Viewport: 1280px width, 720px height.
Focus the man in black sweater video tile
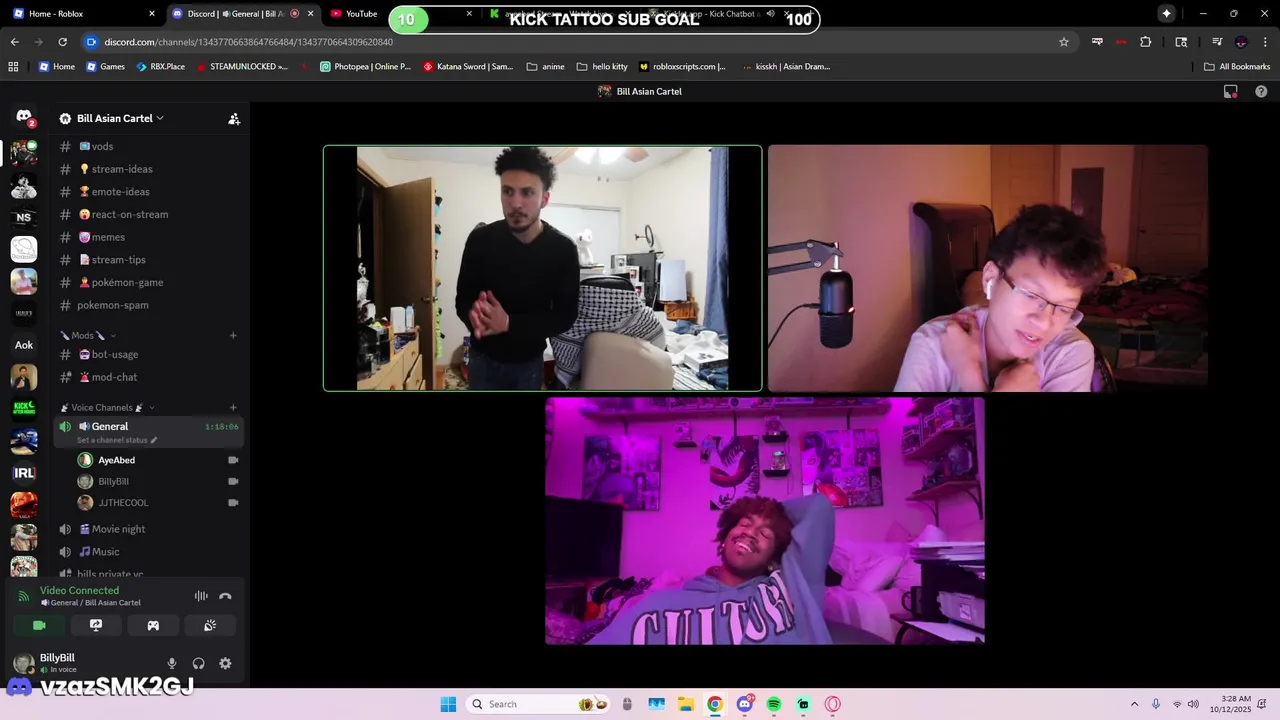pyautogui.click(x=542, y=268)
